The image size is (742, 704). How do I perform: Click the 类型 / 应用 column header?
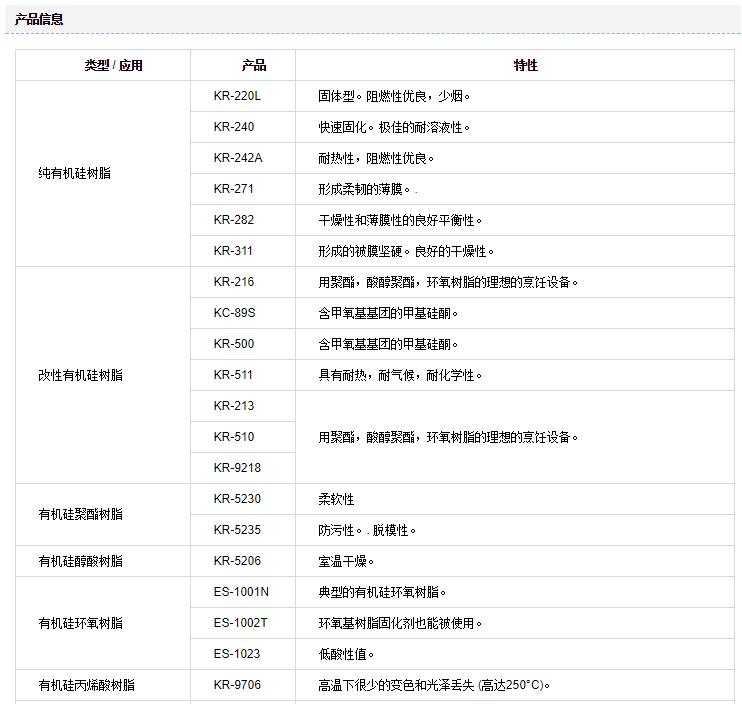(113, 65)
